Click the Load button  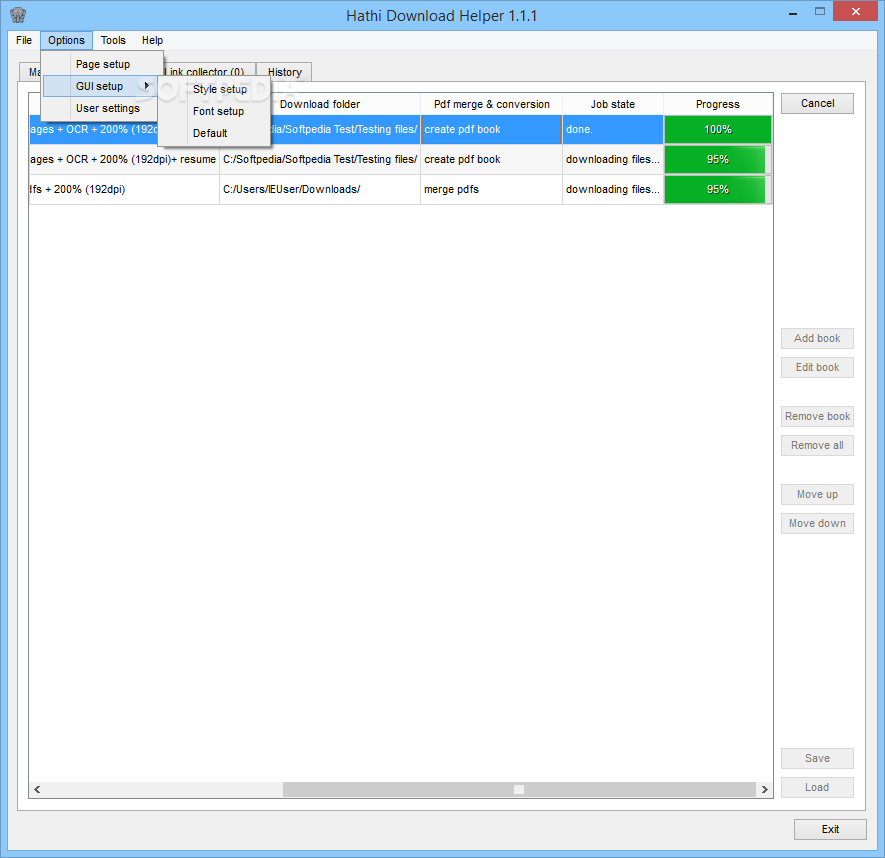point(817,787)
